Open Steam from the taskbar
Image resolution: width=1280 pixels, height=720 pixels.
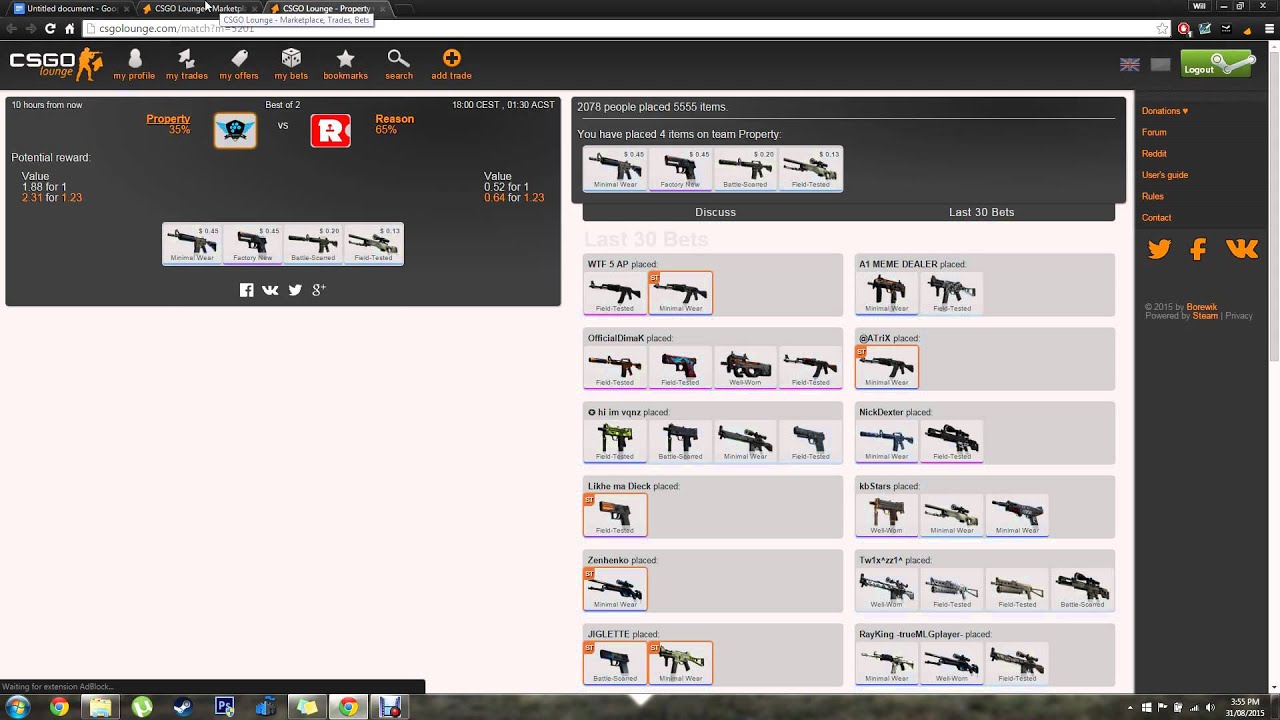coord(183,707)
